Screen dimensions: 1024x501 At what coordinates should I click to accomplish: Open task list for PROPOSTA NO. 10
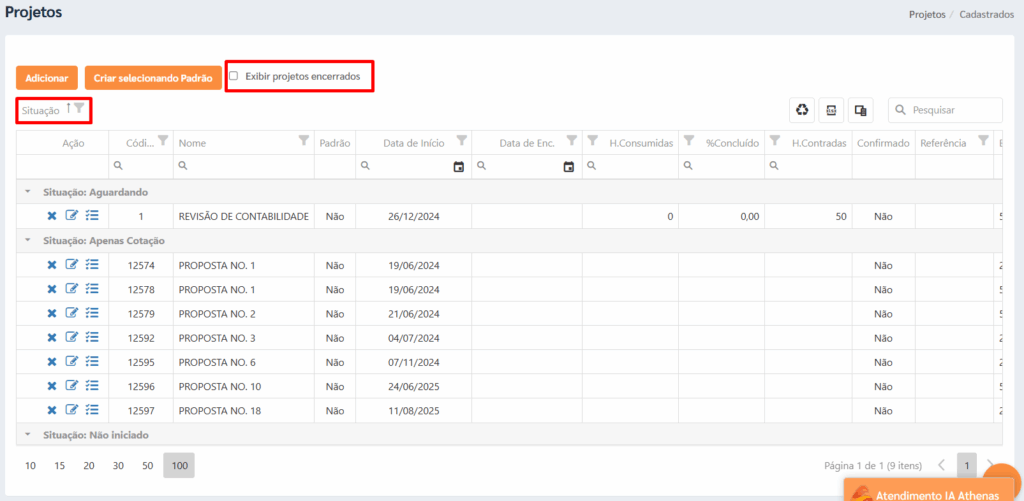pos(92,385)
